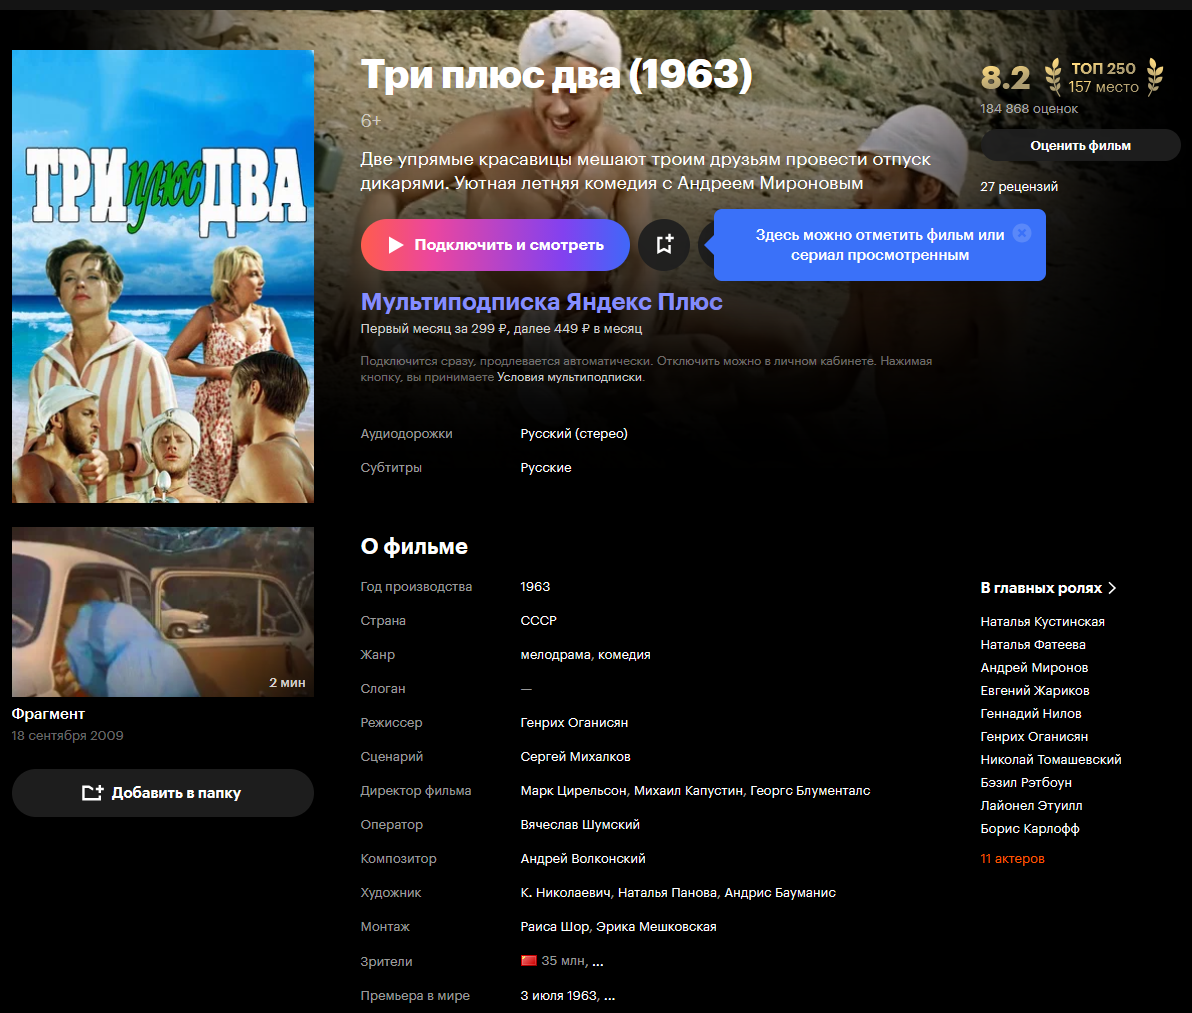Play the 2-minute Фрагмент video thumbnail
This screenshot has height=1013, width=1192.
(163, 612)
